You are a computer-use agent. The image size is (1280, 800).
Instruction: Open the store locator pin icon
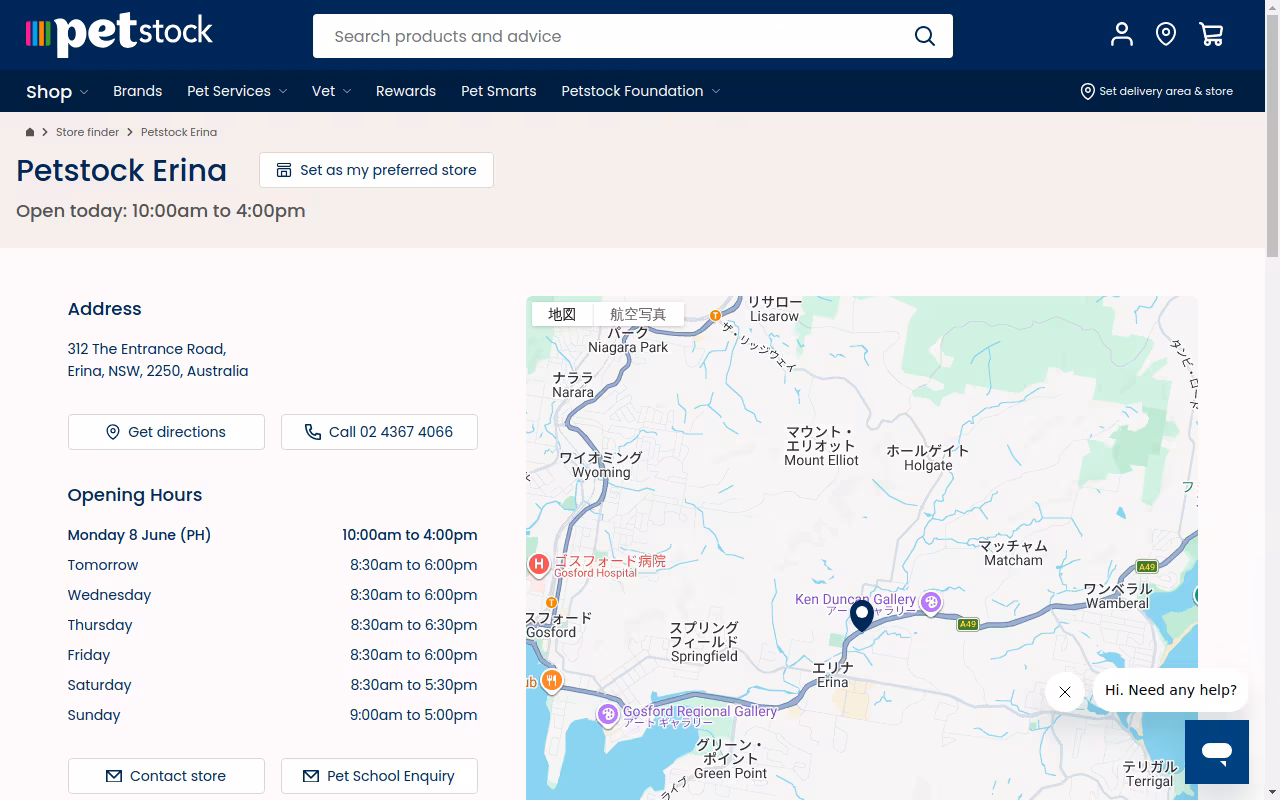(1166, 35)
